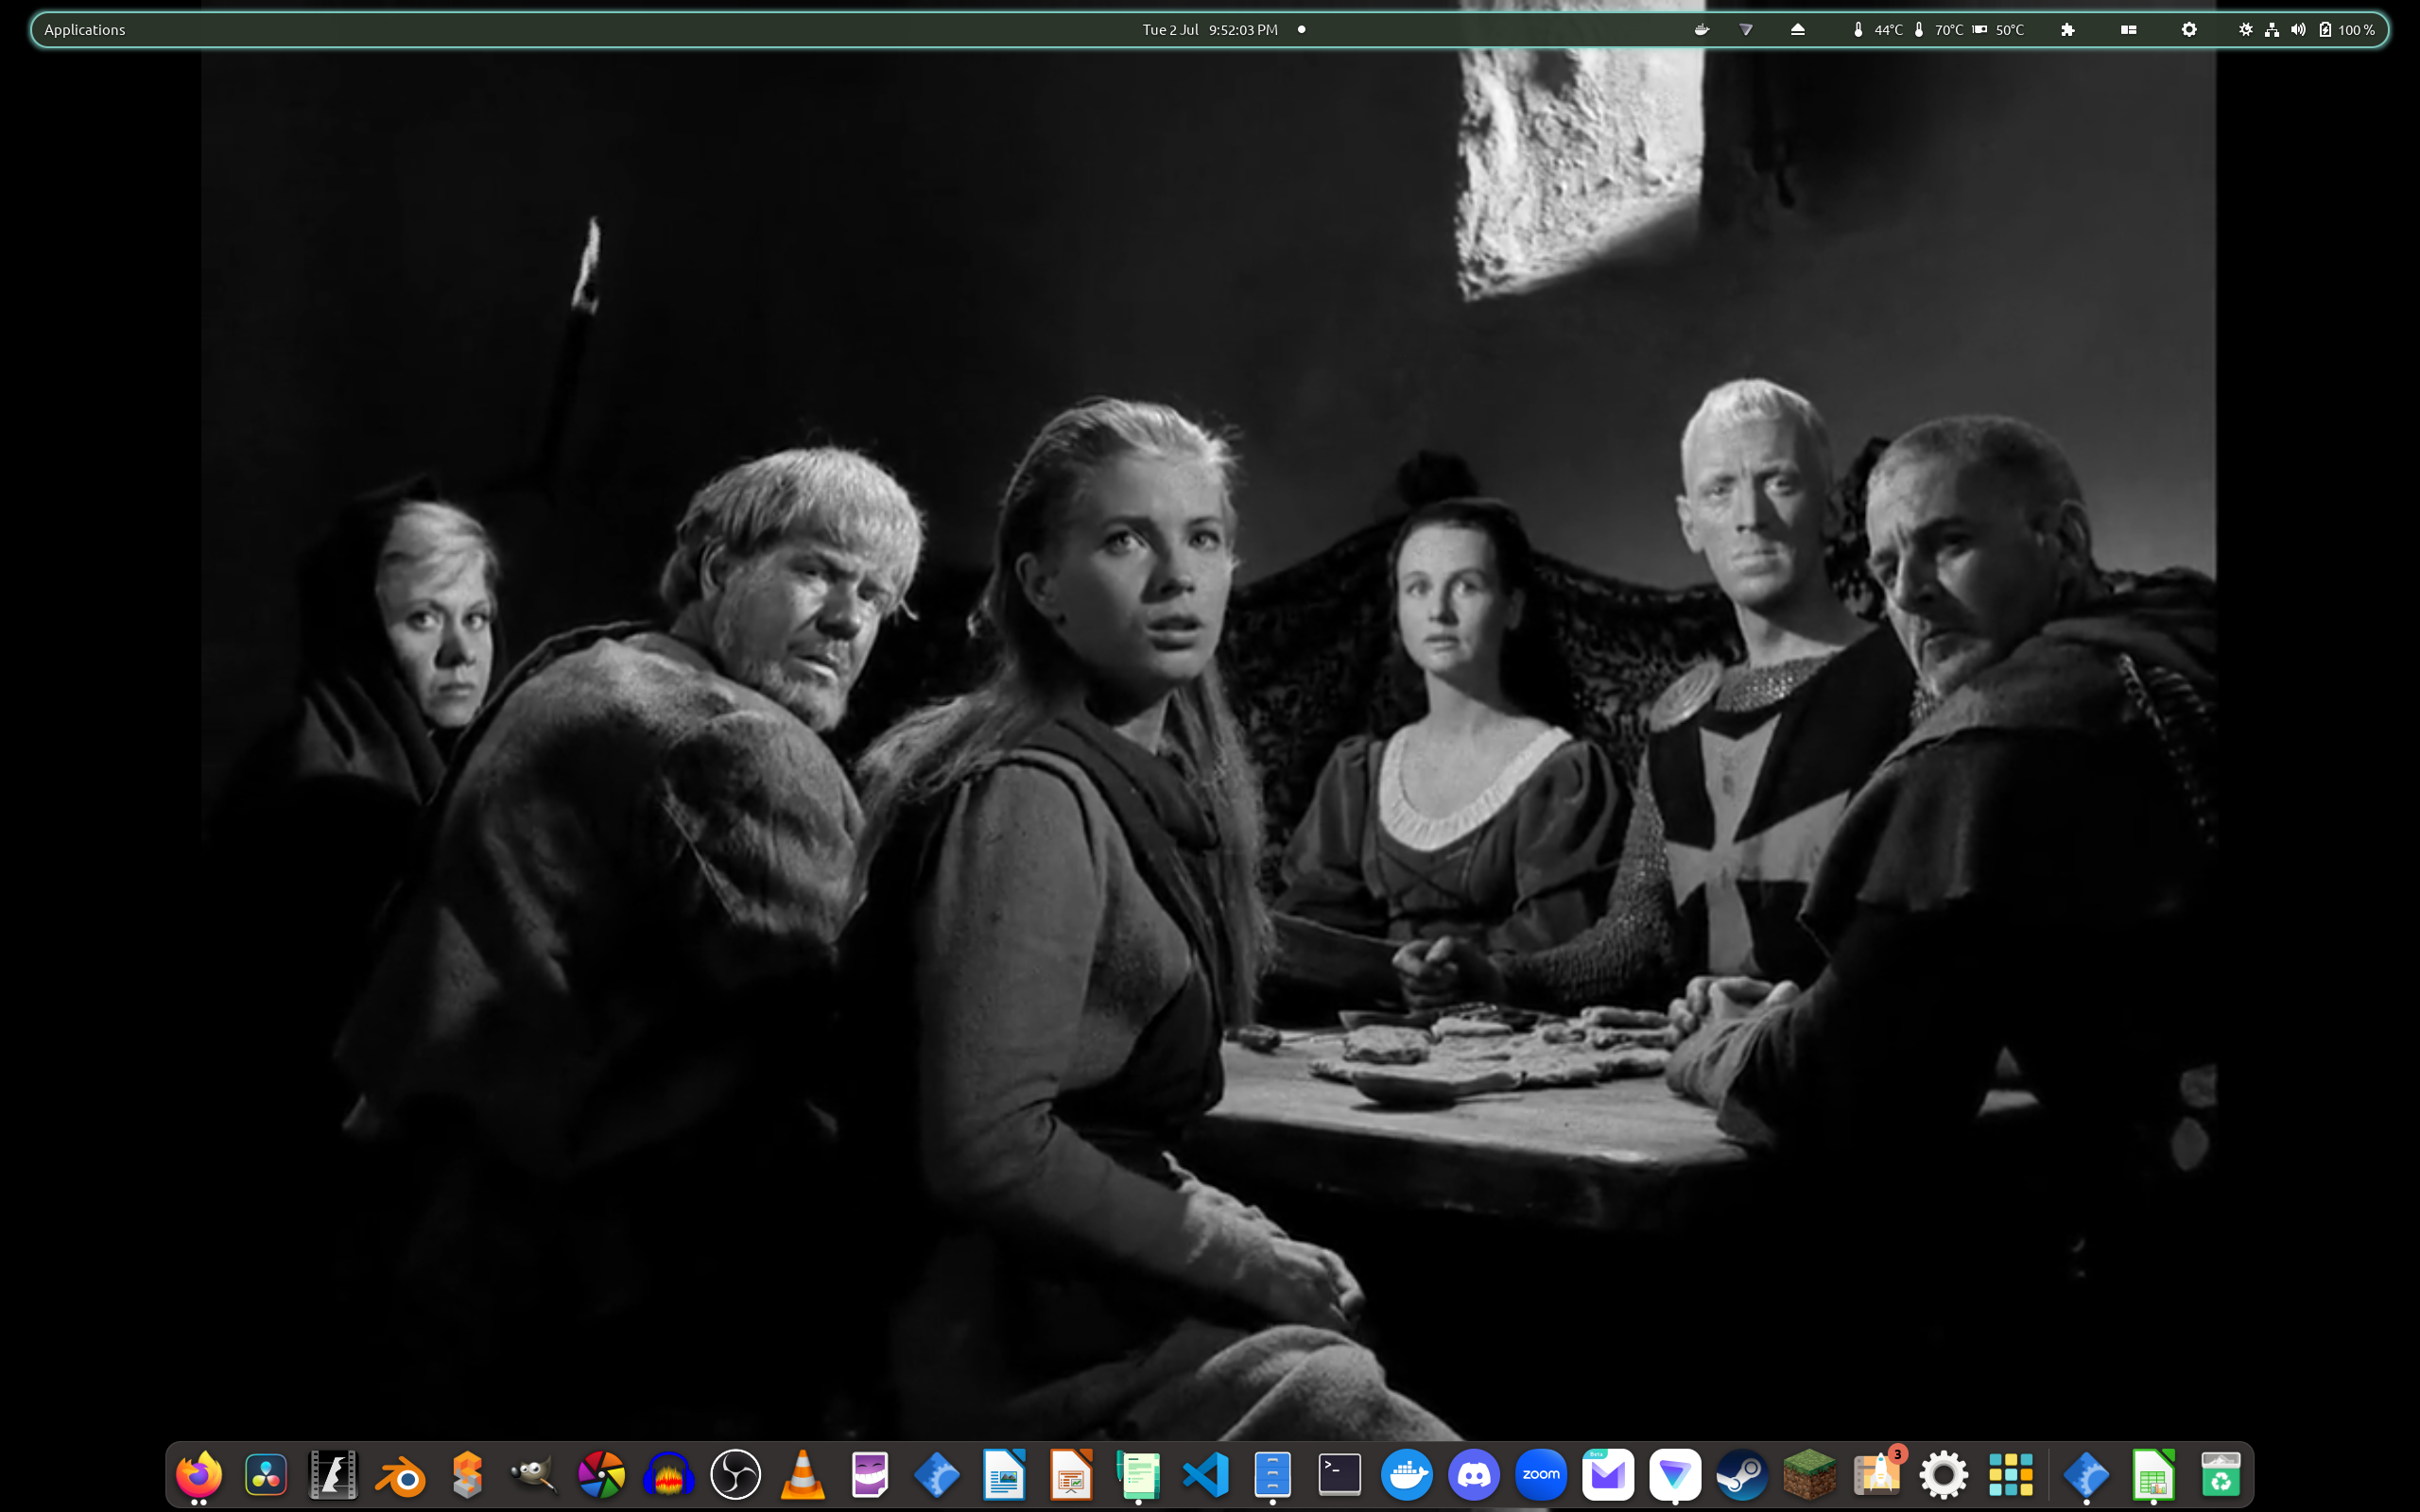The image size is (2420, 1512).
Task: Open the Terminal from the dock
Action: (x=1339, y=1474)
